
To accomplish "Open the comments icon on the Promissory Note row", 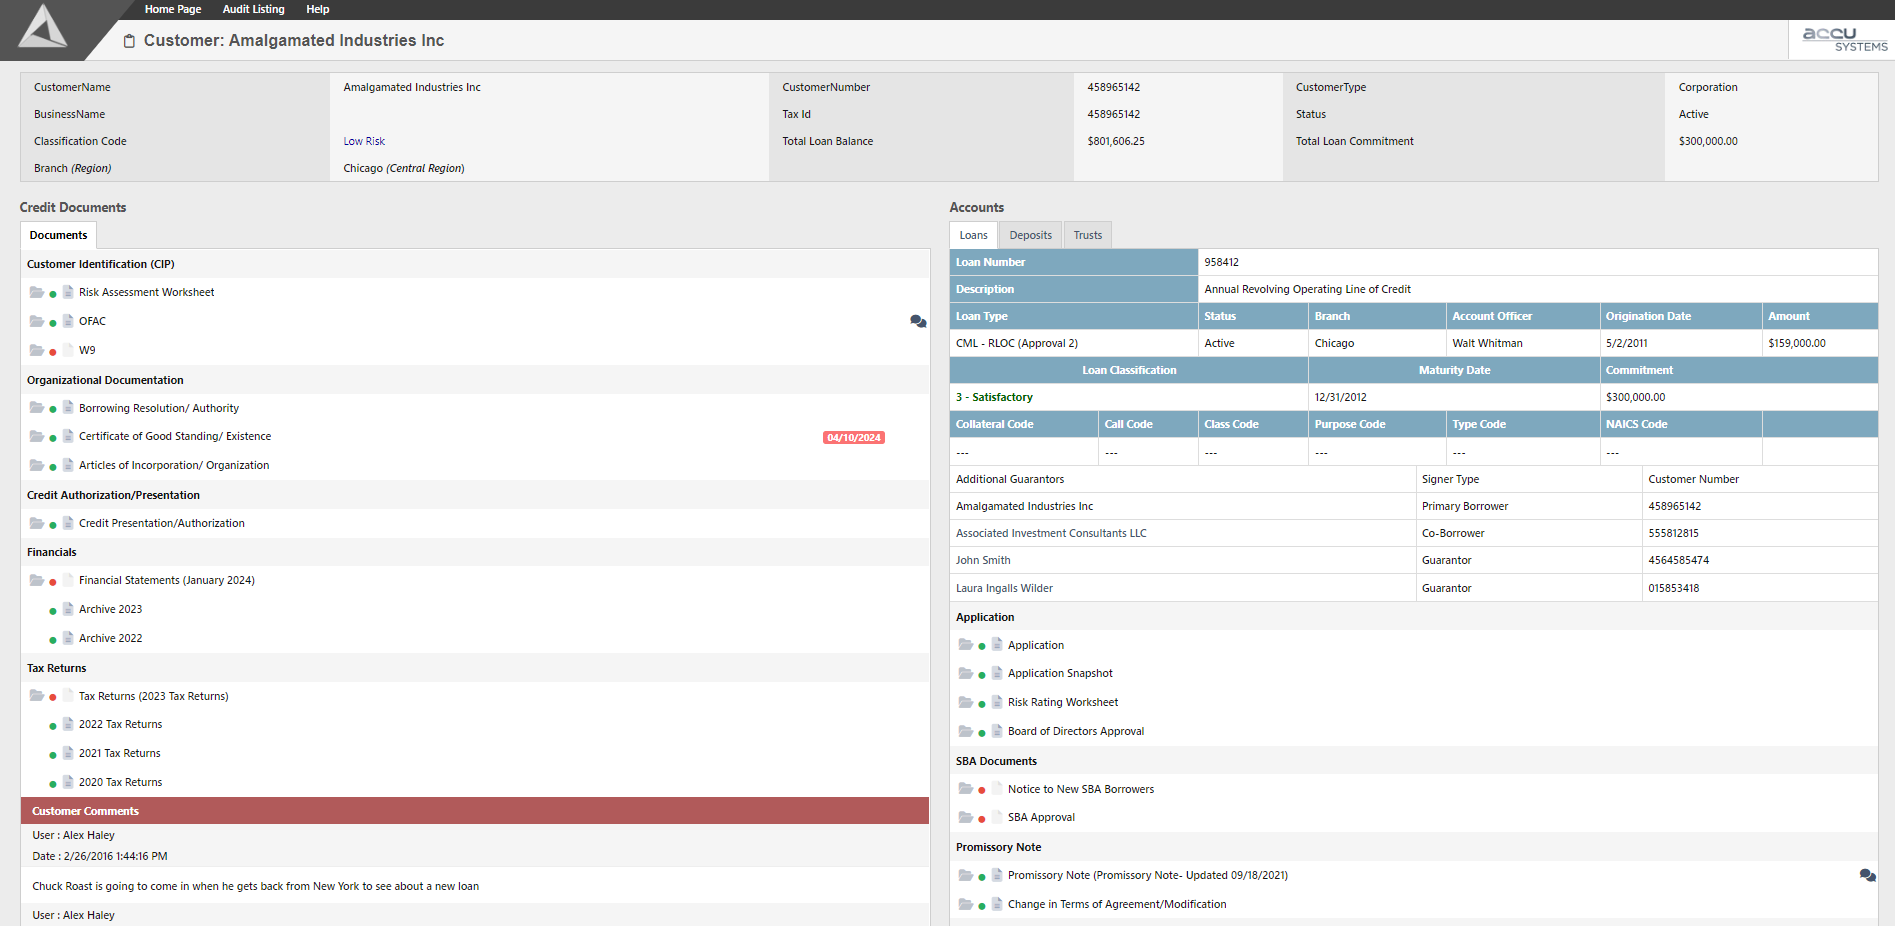I will coord(1867,875).
